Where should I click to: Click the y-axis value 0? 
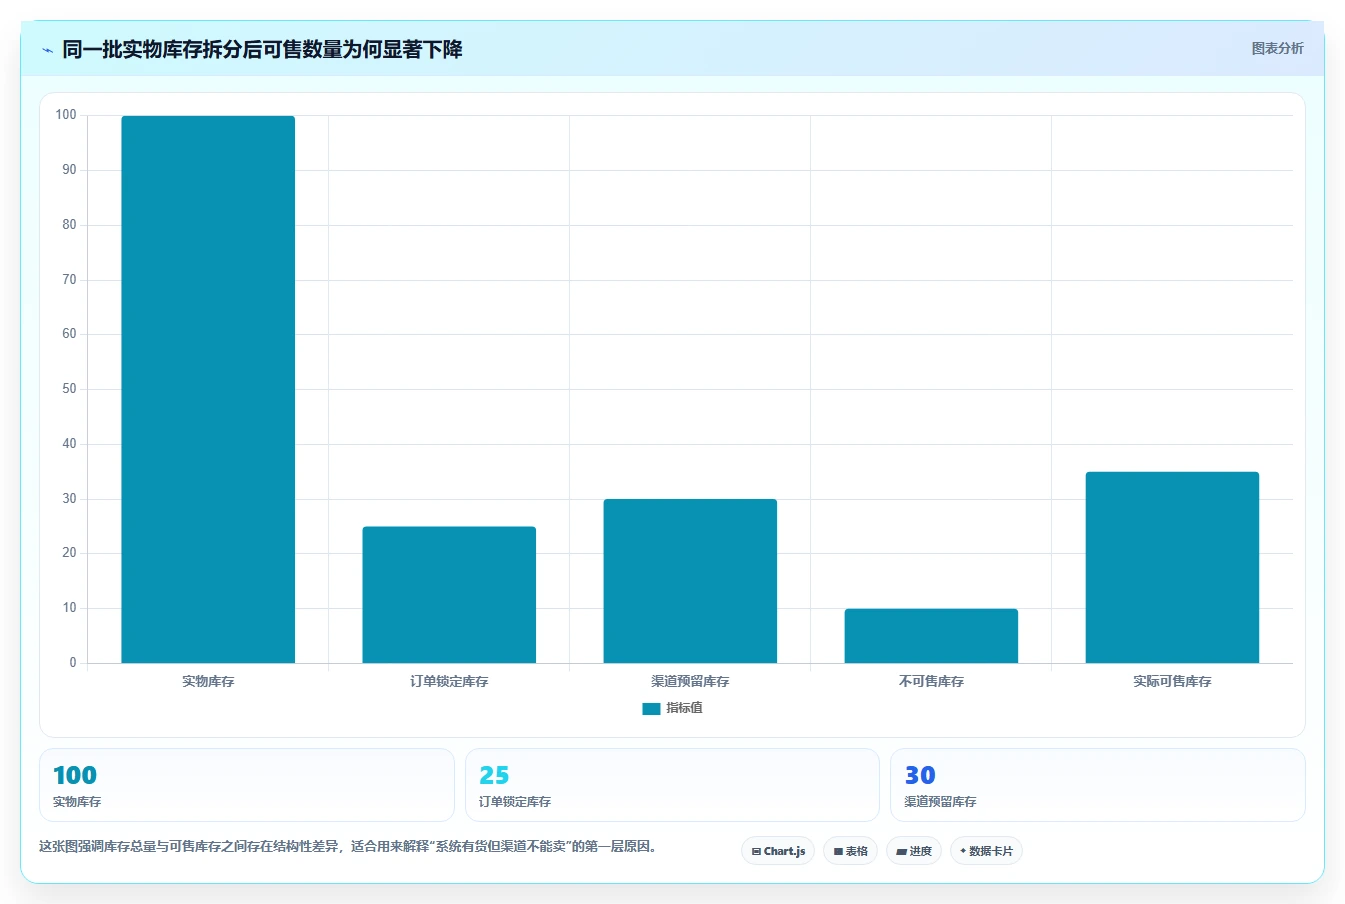(x=73, y=662)
